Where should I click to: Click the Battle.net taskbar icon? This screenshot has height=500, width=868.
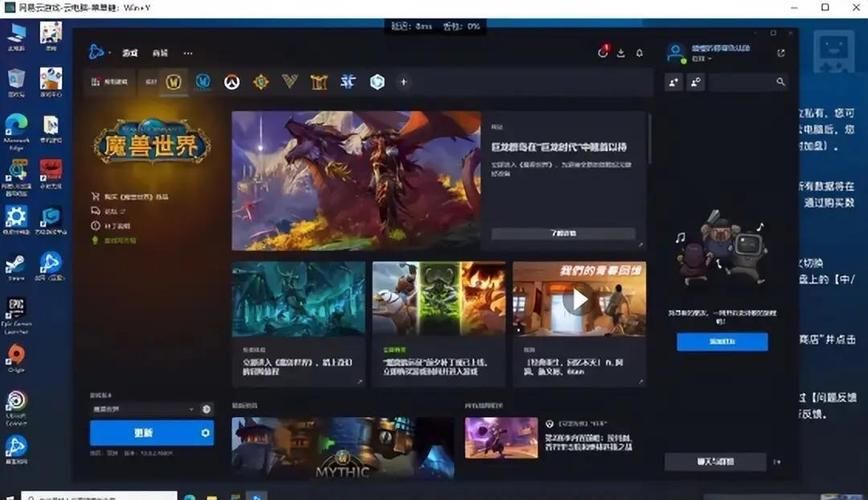click(x=256, y=496)
